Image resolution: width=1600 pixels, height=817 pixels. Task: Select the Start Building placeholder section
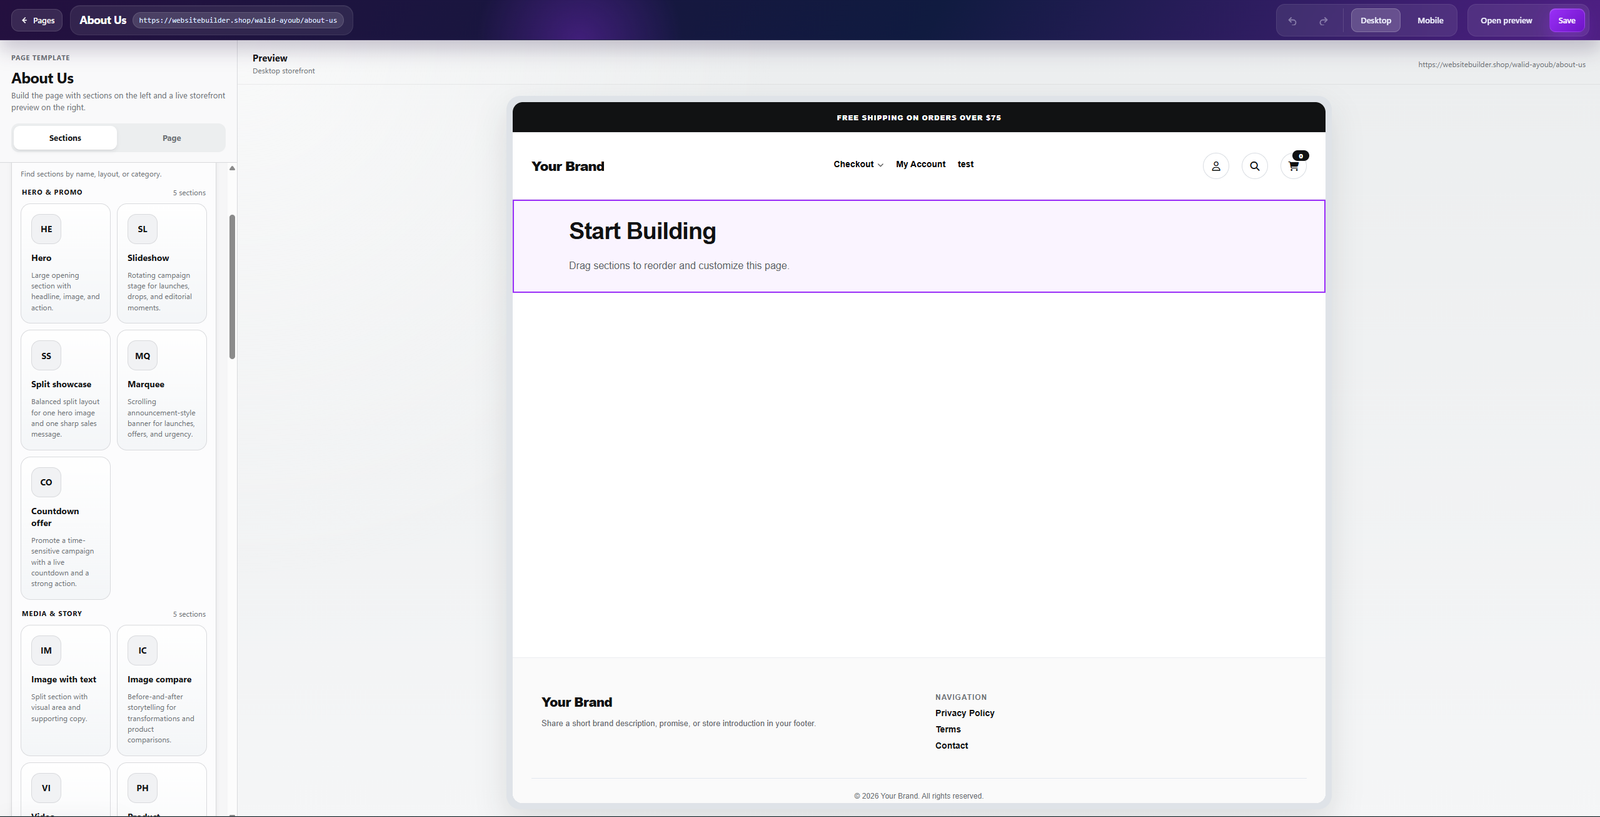pyautogui.click(x=919, y=246)
